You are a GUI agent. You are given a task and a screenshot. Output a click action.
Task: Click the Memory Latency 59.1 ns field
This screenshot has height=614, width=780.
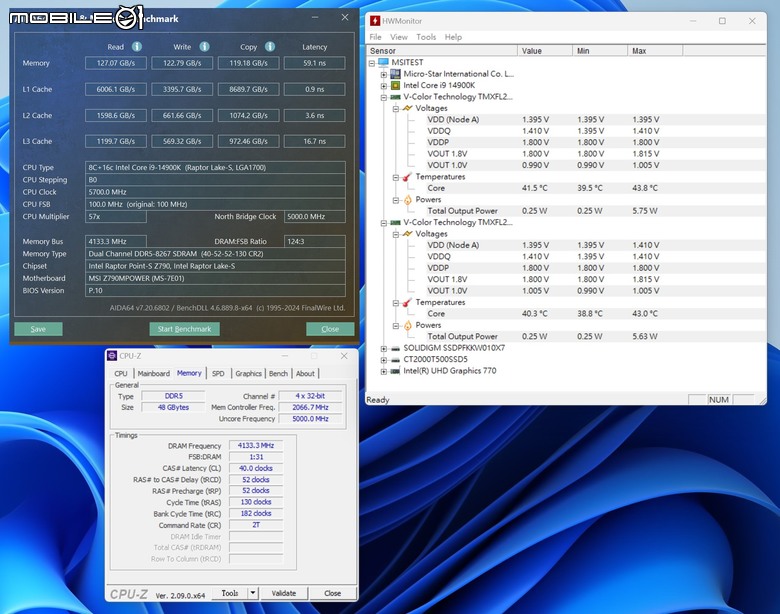[x=314, y=63]
